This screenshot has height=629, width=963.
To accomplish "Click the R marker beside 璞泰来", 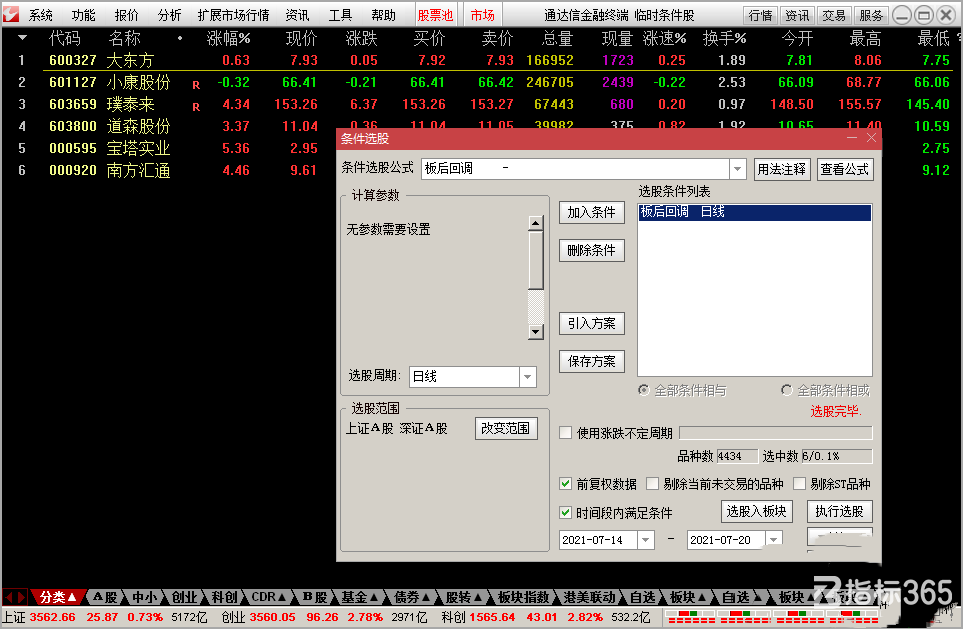I will pyautogui.click(x=196, y=107).
